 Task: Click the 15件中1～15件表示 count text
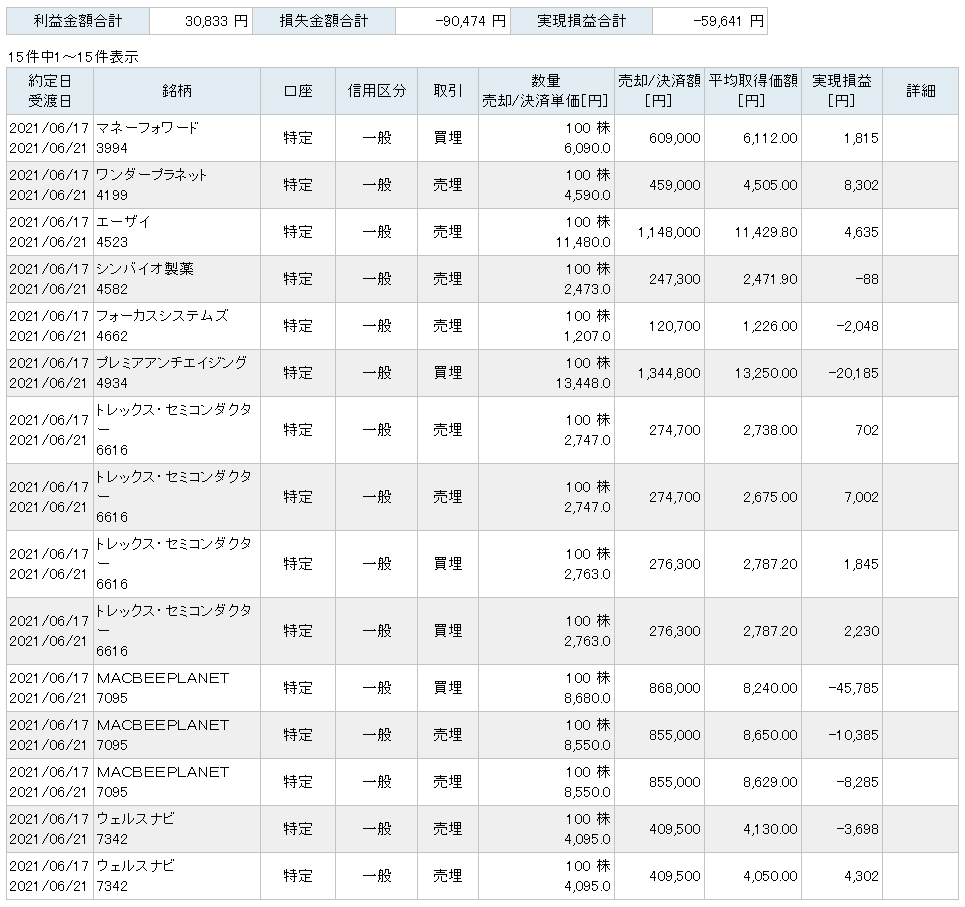click(x=73, y=57)
